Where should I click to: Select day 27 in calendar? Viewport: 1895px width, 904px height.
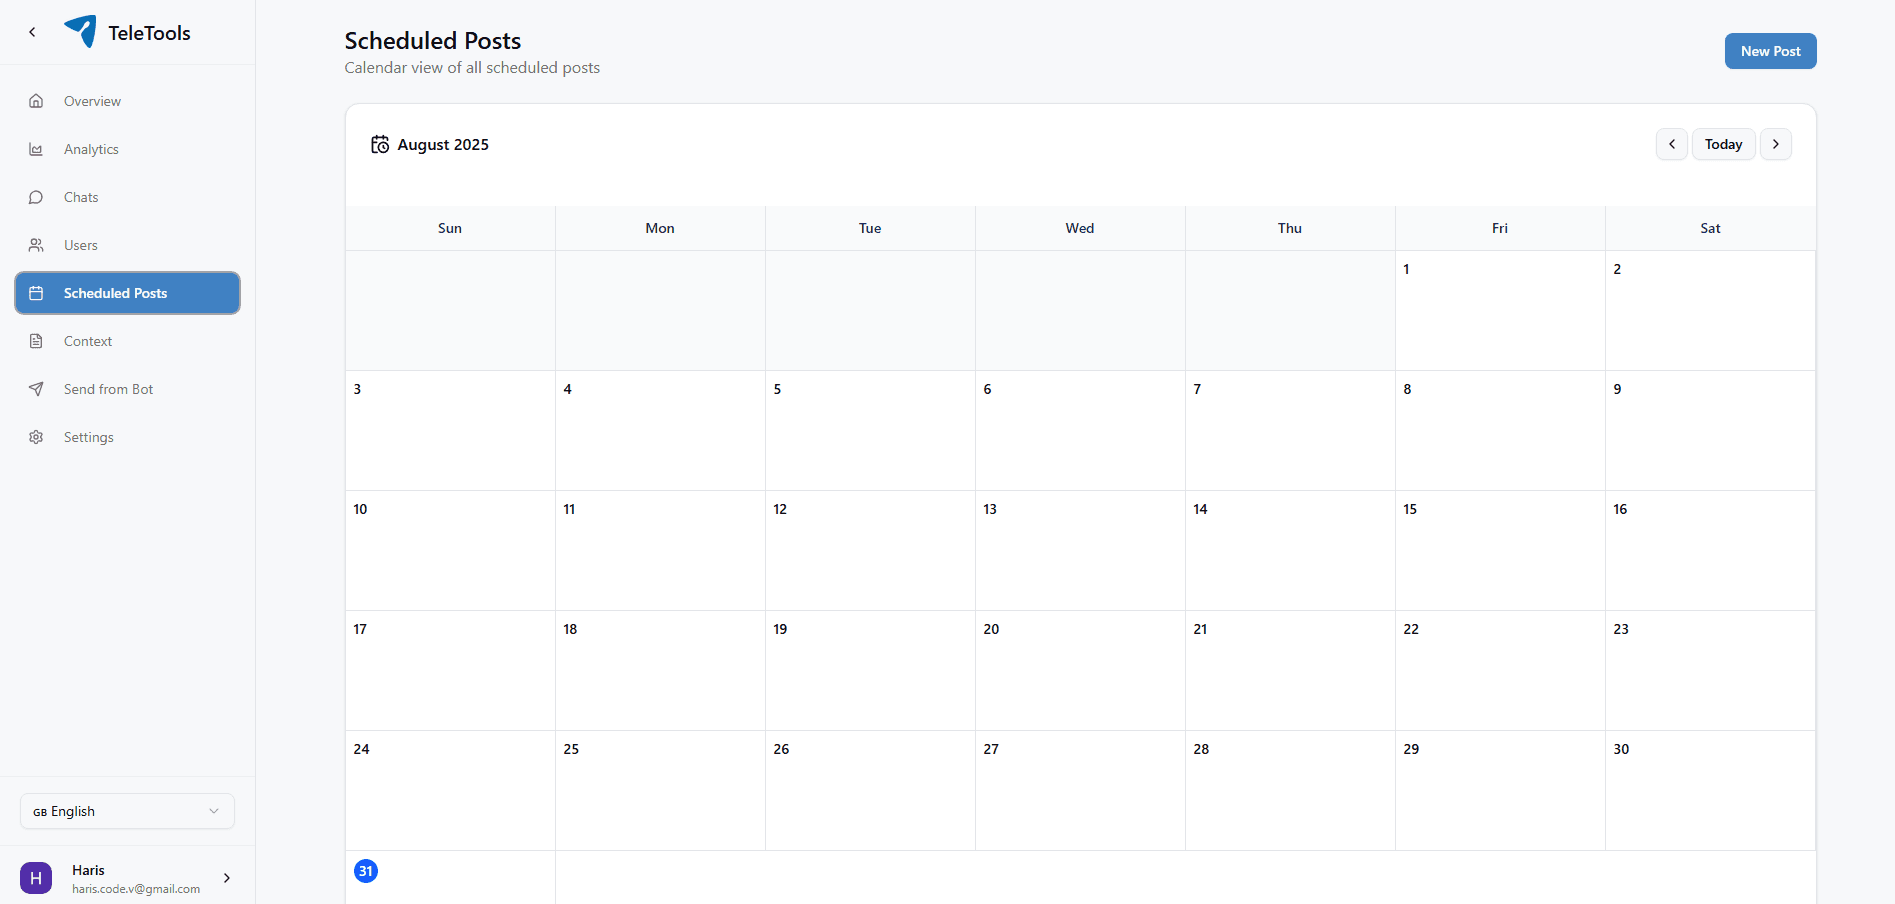coord(1080,790)
